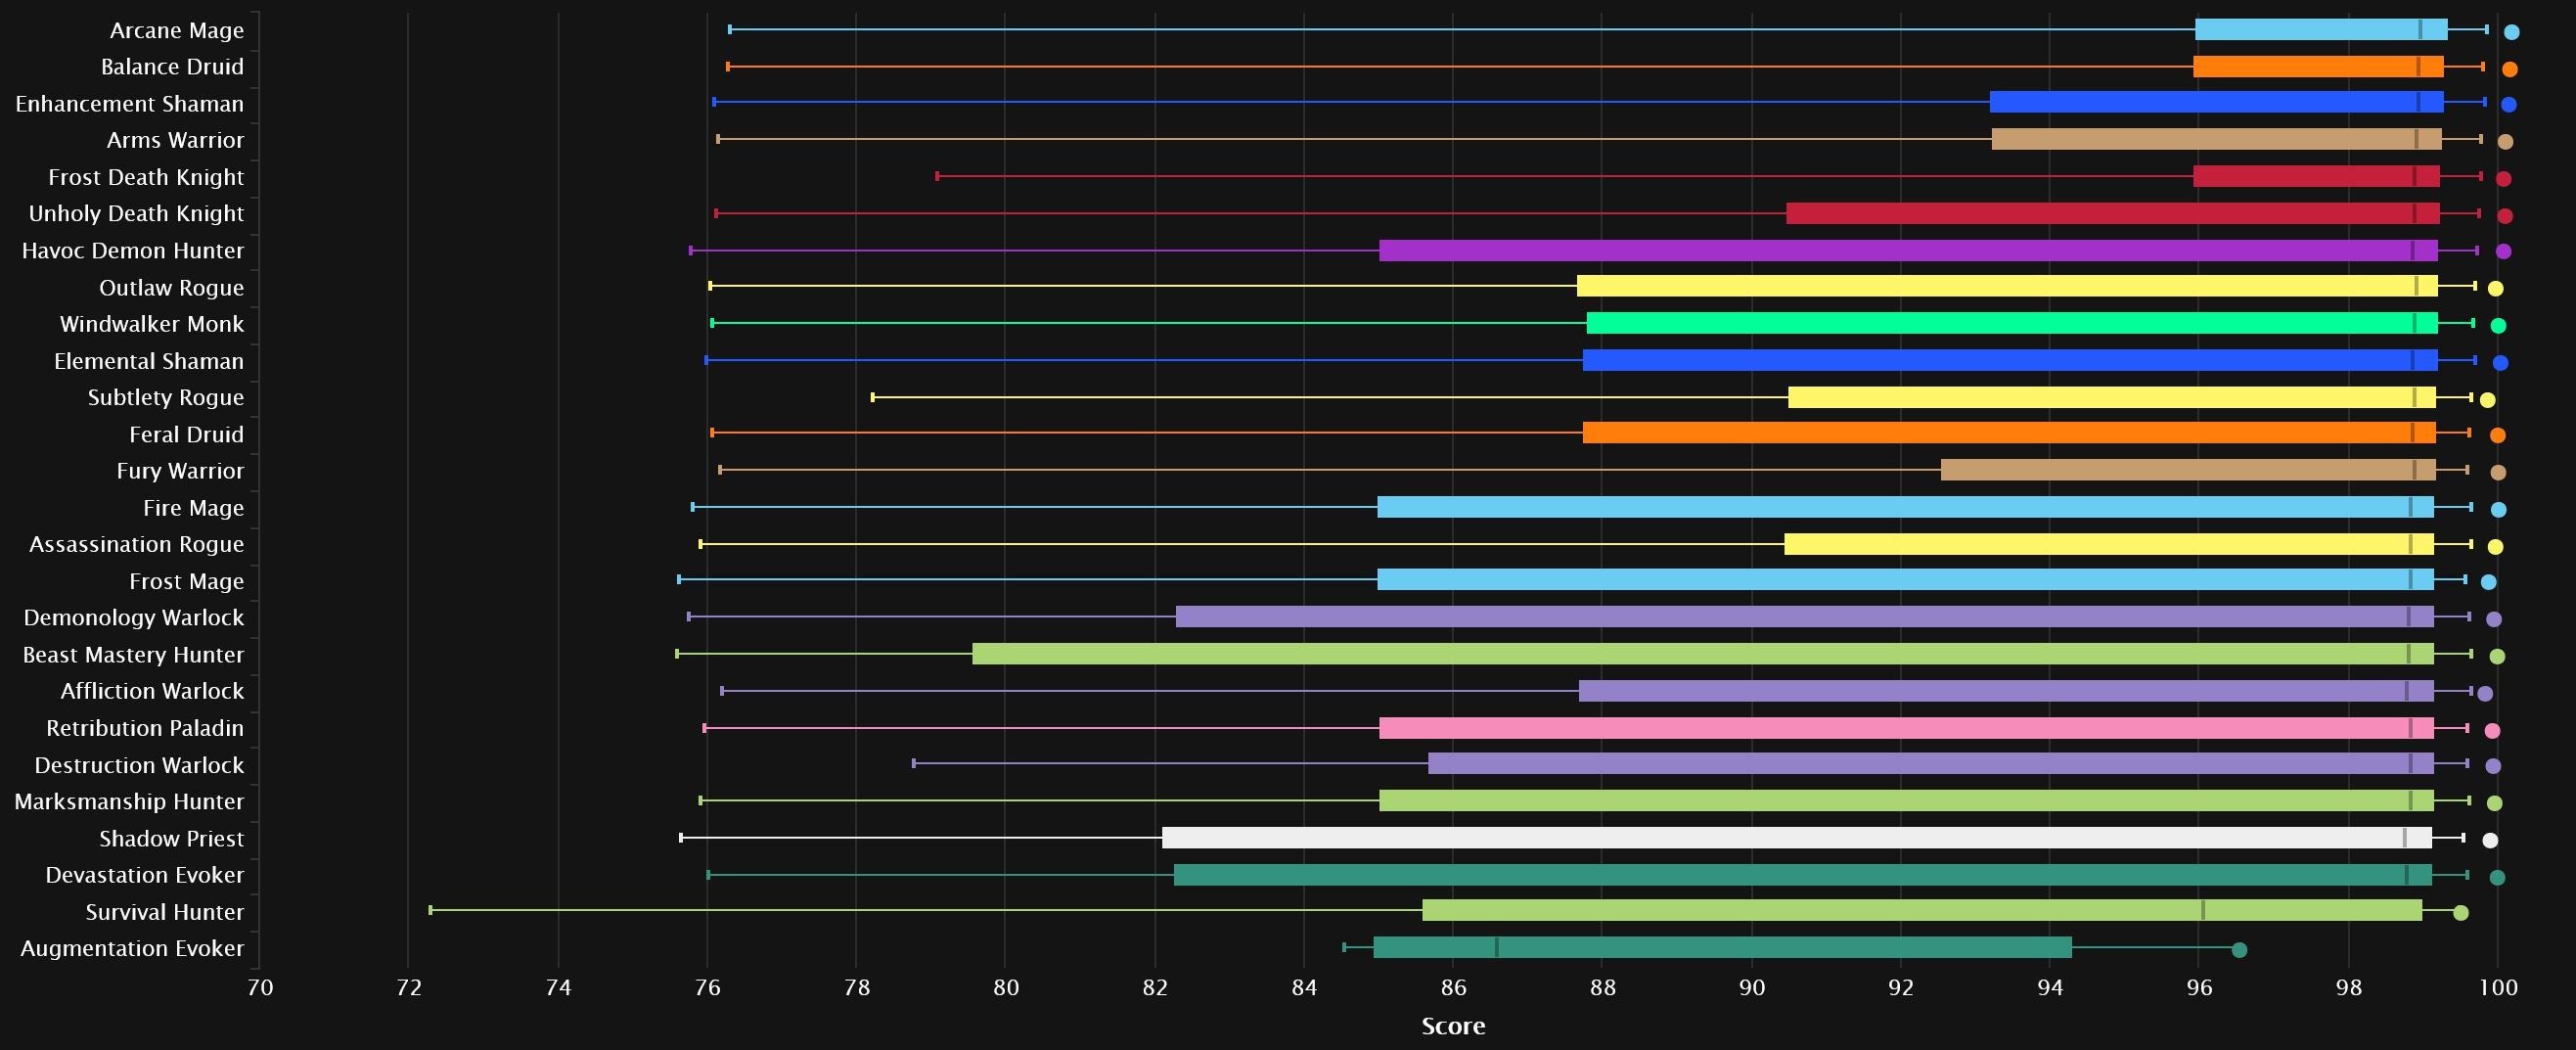The width and height of the screenshot is (2576, 1050).
Task: Click the Destruction Warlock label
Action: 139,765
